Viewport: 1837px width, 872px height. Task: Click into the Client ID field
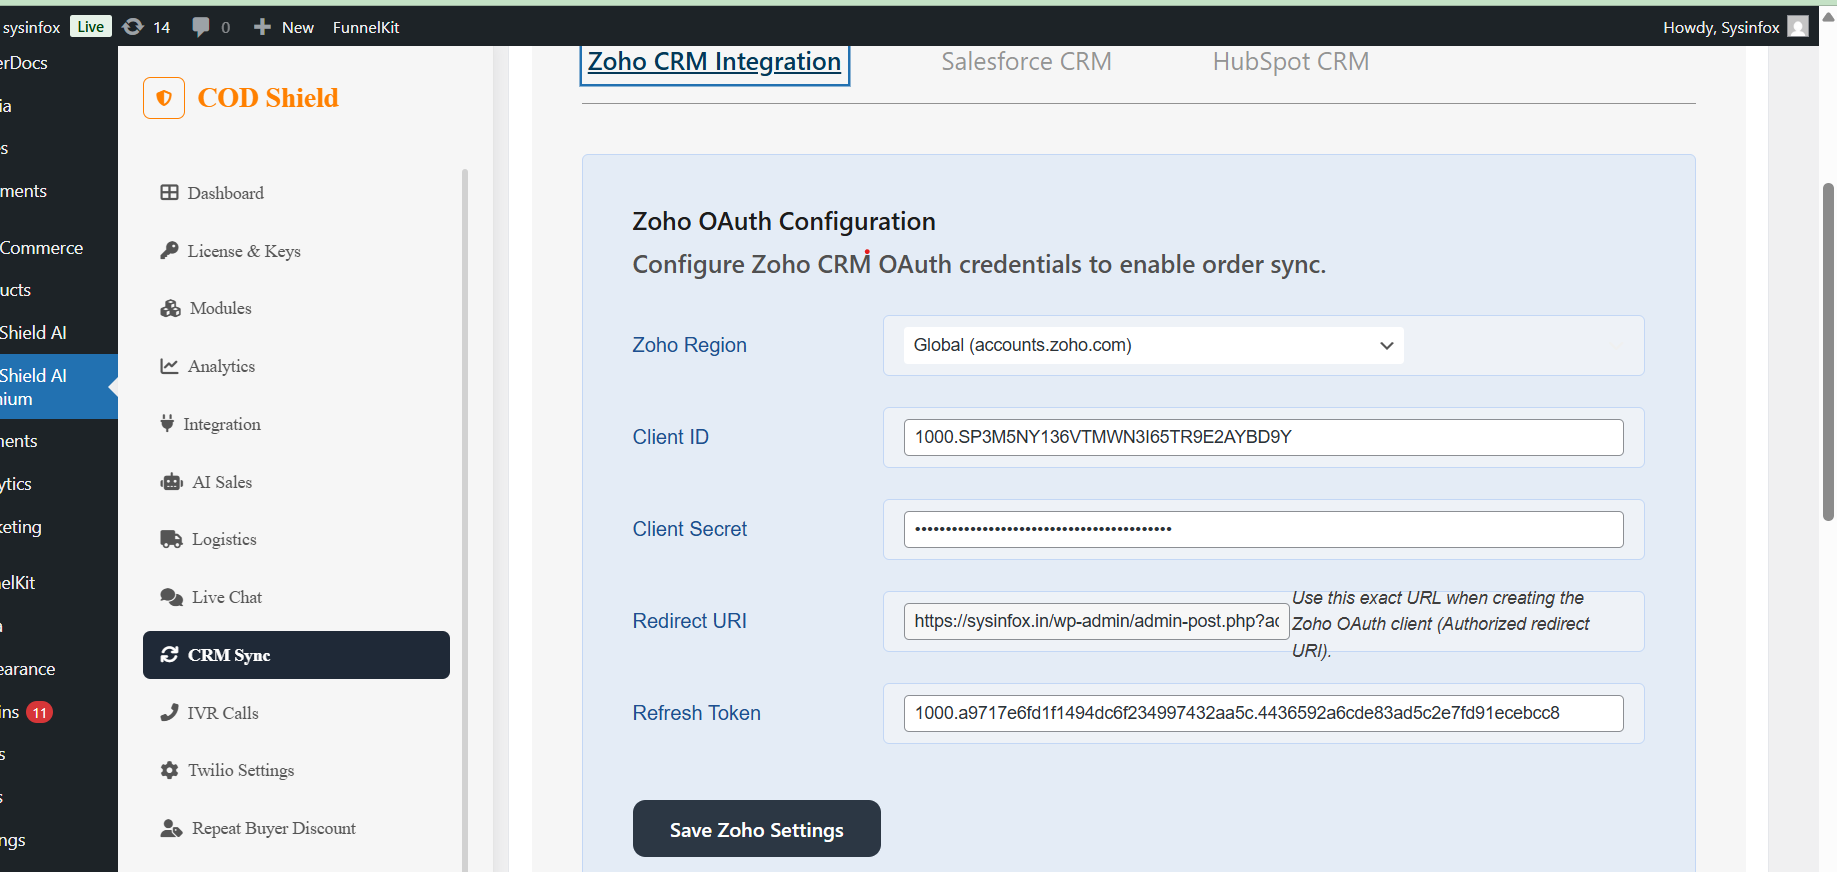[1262, 437]
